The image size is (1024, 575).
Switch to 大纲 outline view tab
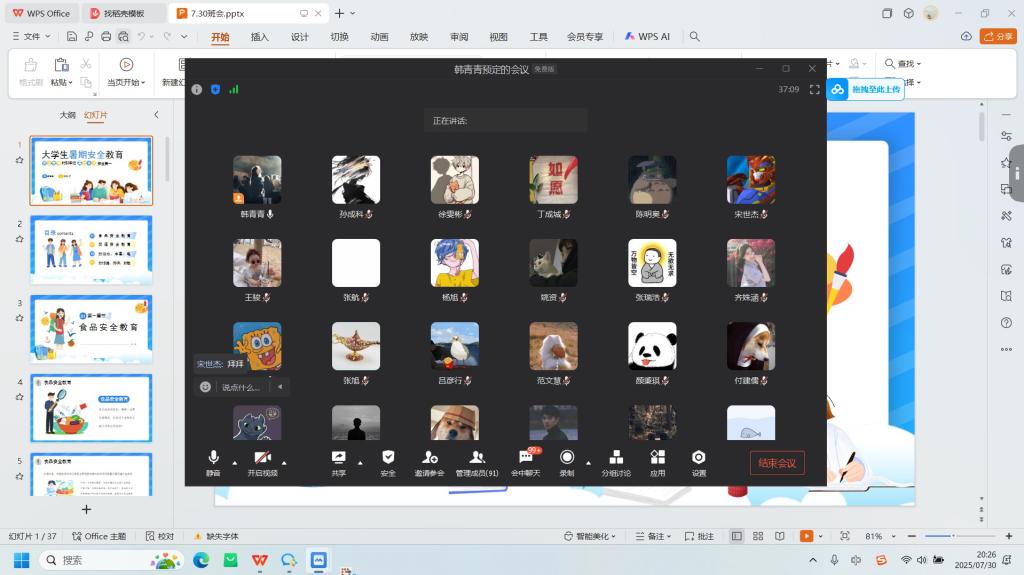click(68, 115)
